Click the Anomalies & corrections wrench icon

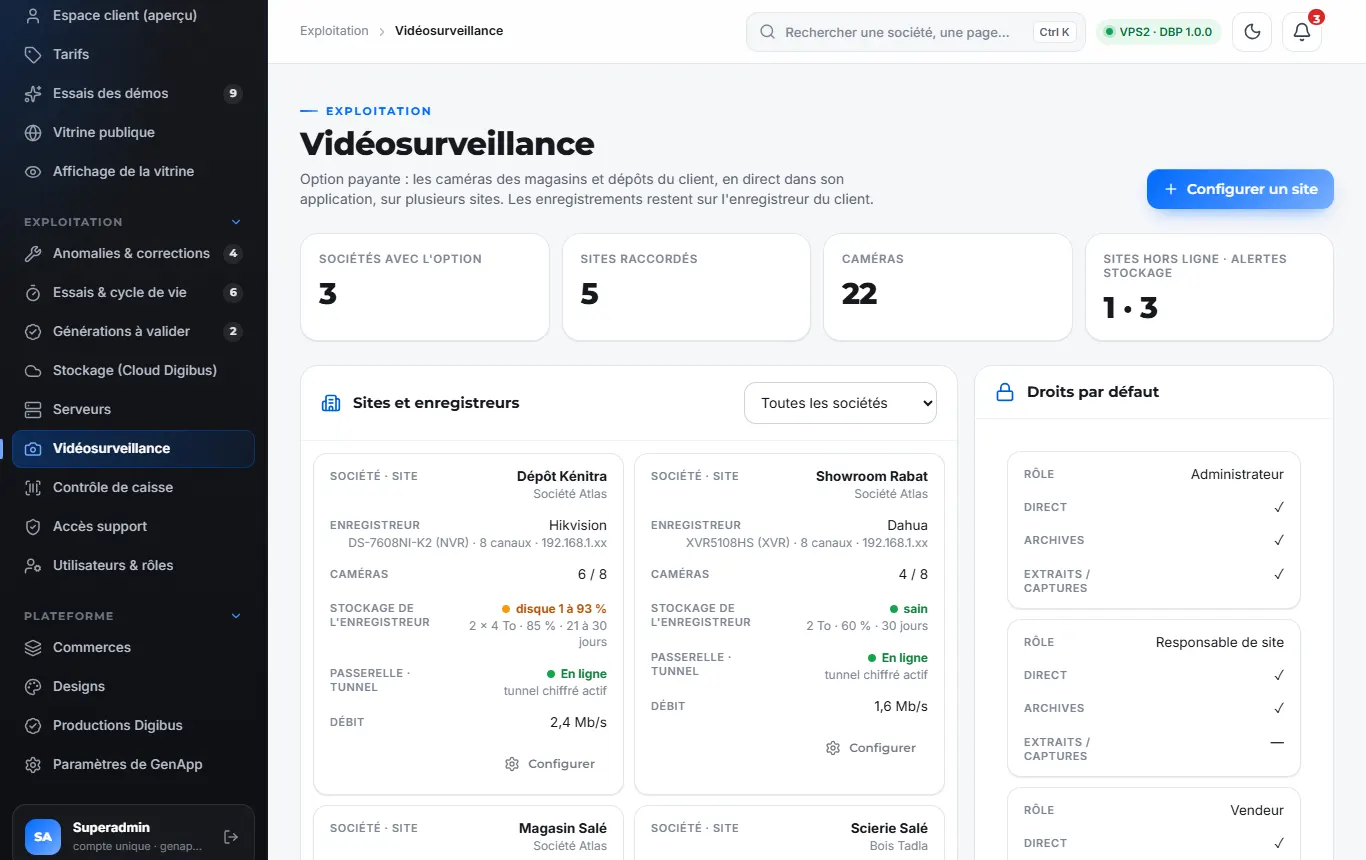33,253
